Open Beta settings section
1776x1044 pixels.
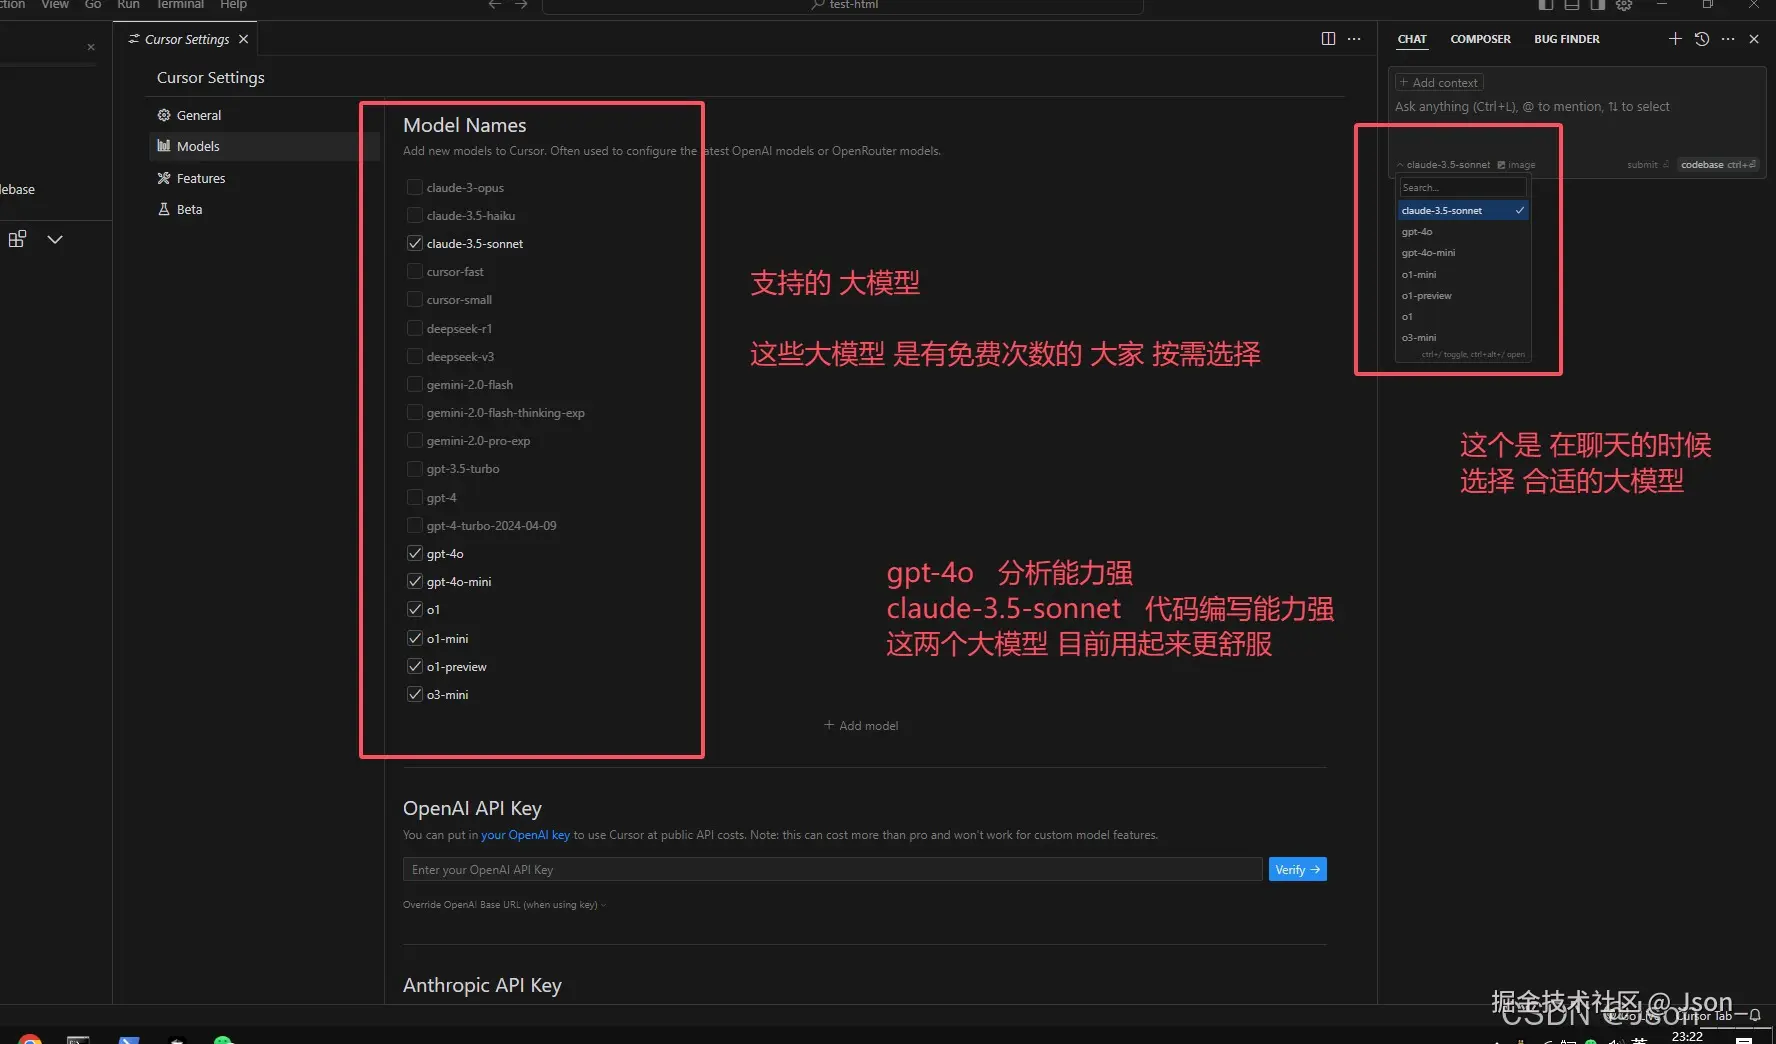(264, 209)
